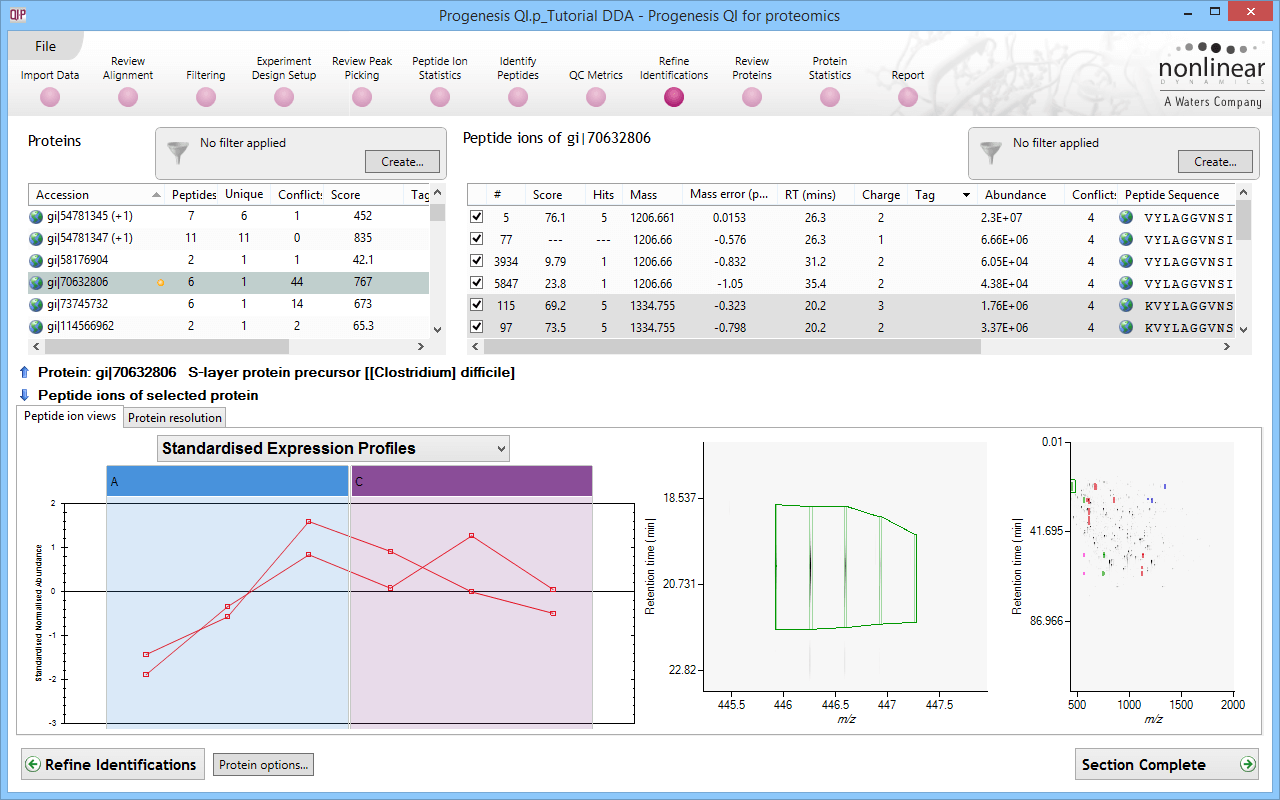Switch to the Protein resolution tab
Screen dimensions: 1280x800
(x=175, y=418)
